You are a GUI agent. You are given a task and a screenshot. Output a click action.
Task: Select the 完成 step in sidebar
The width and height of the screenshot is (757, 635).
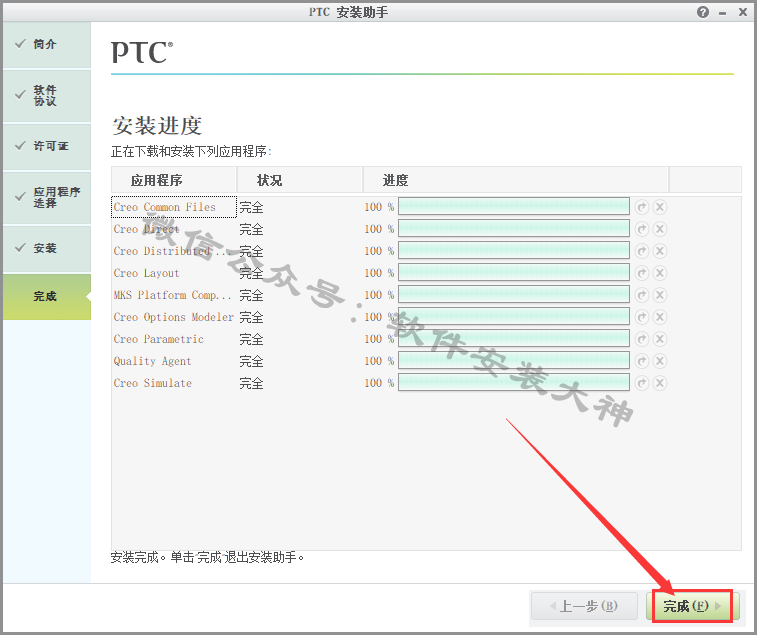[47, 296]
